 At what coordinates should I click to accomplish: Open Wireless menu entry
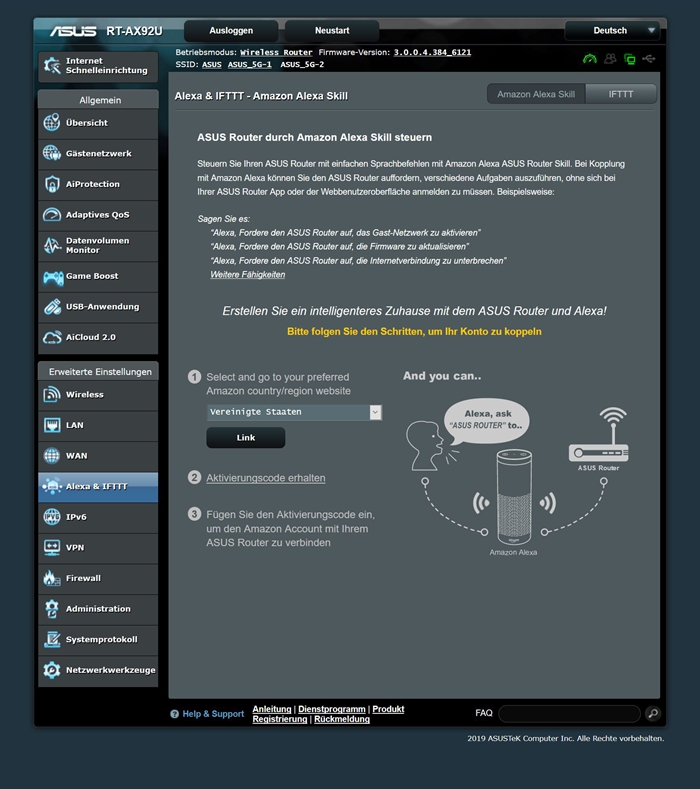[98, 394]
